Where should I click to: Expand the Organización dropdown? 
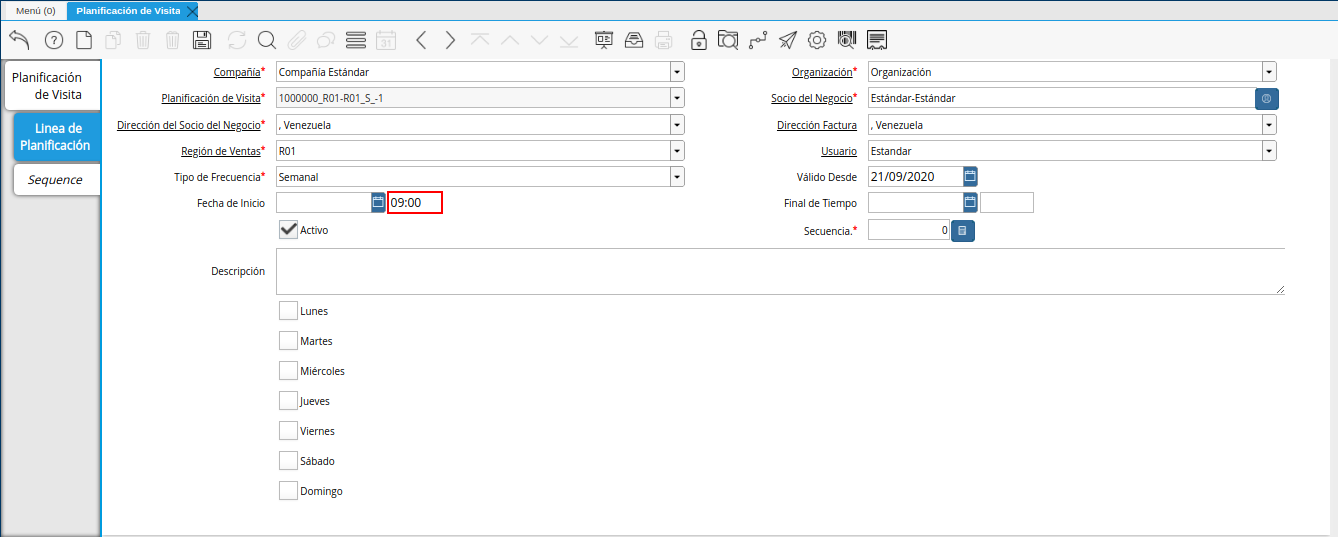(x=1269, y=72)
